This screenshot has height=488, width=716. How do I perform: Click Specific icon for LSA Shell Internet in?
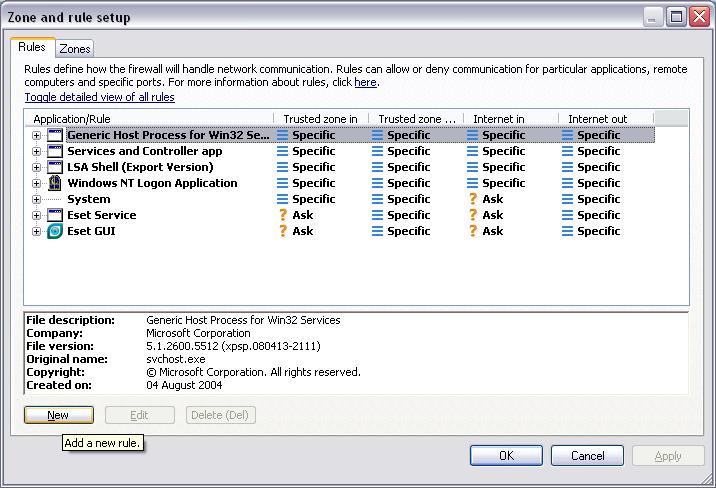472,167
